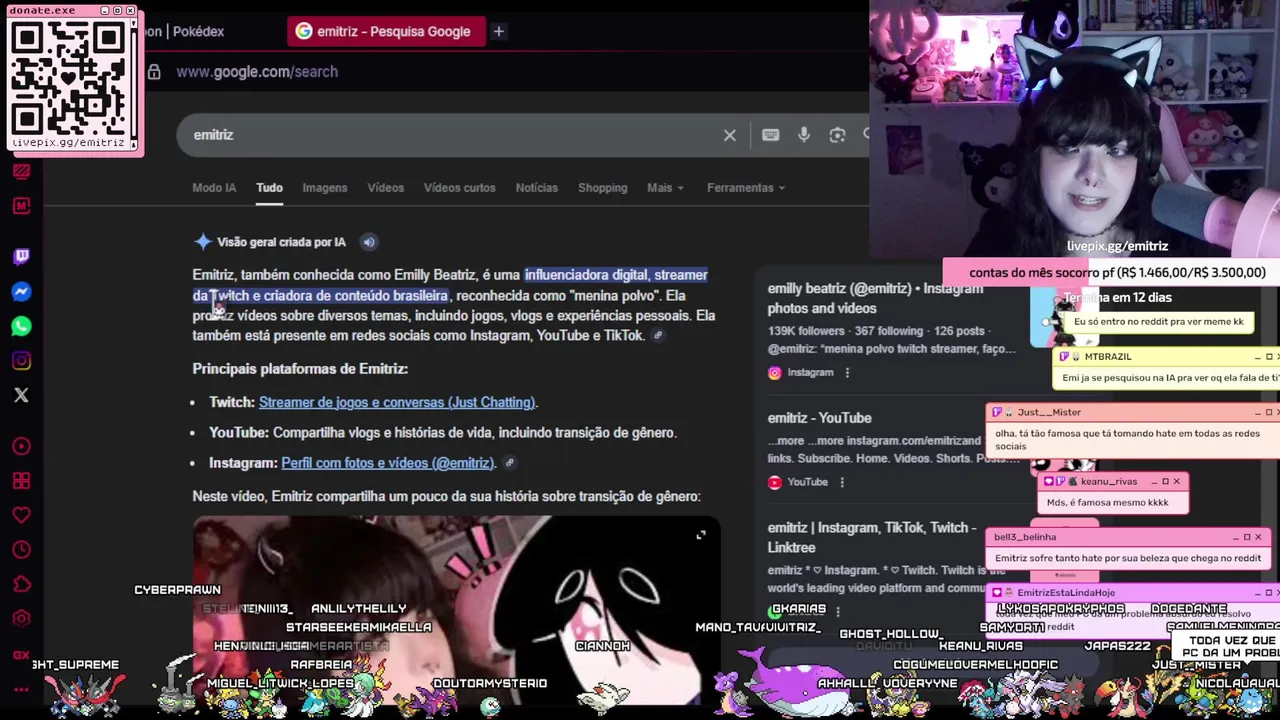Open browsing history clock icon
This screenshot has height=720, width=1280.
coord(21,550)
